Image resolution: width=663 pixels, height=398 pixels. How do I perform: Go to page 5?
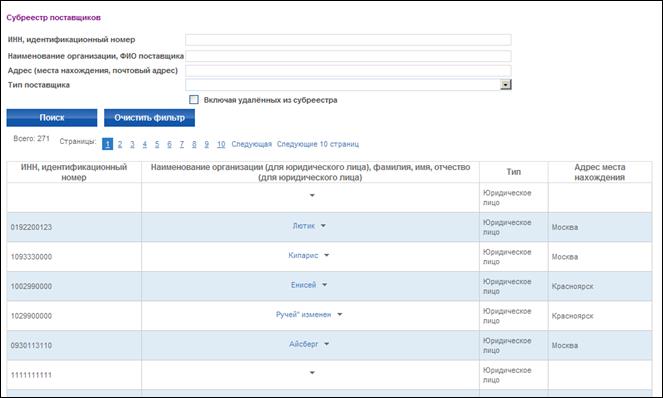pos(157,144)
